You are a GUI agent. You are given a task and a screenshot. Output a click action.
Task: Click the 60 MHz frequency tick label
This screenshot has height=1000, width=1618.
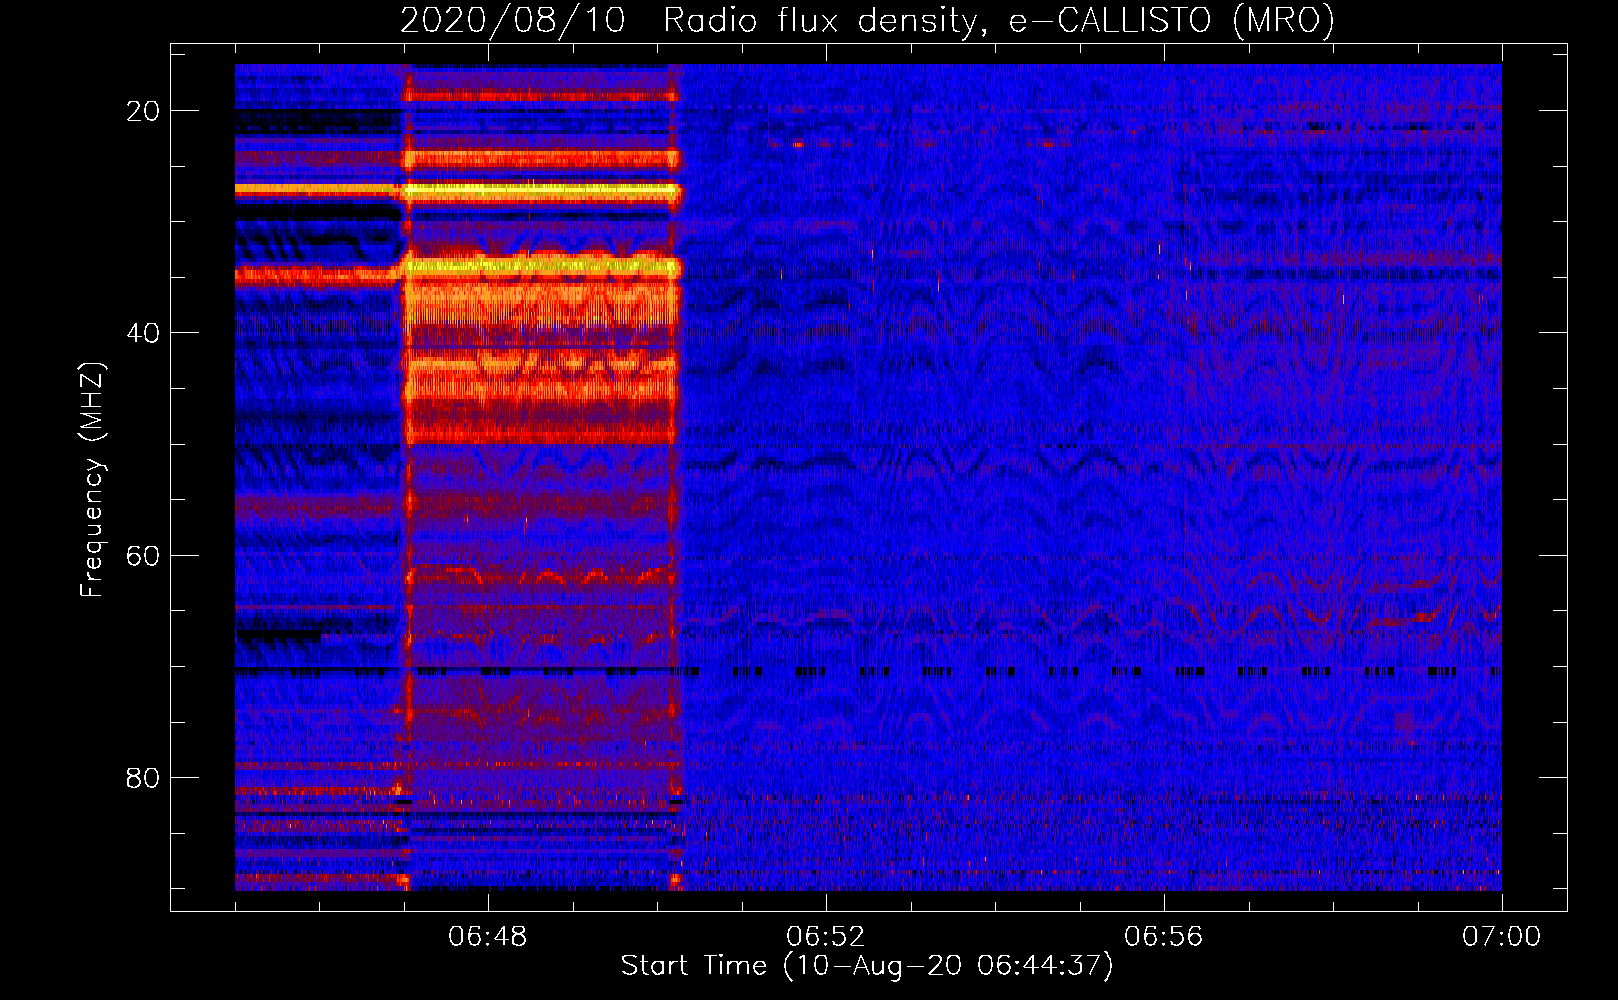143,555
